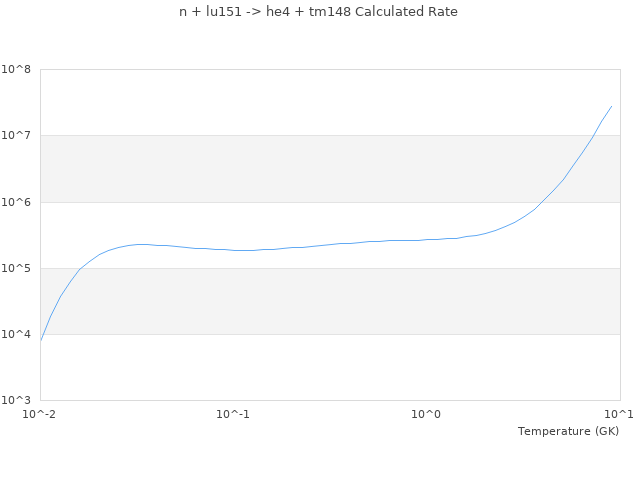Click the blue curve's lowest point at far left
The width and height of the screenshot is (640, 480).
tap(41, 340)
